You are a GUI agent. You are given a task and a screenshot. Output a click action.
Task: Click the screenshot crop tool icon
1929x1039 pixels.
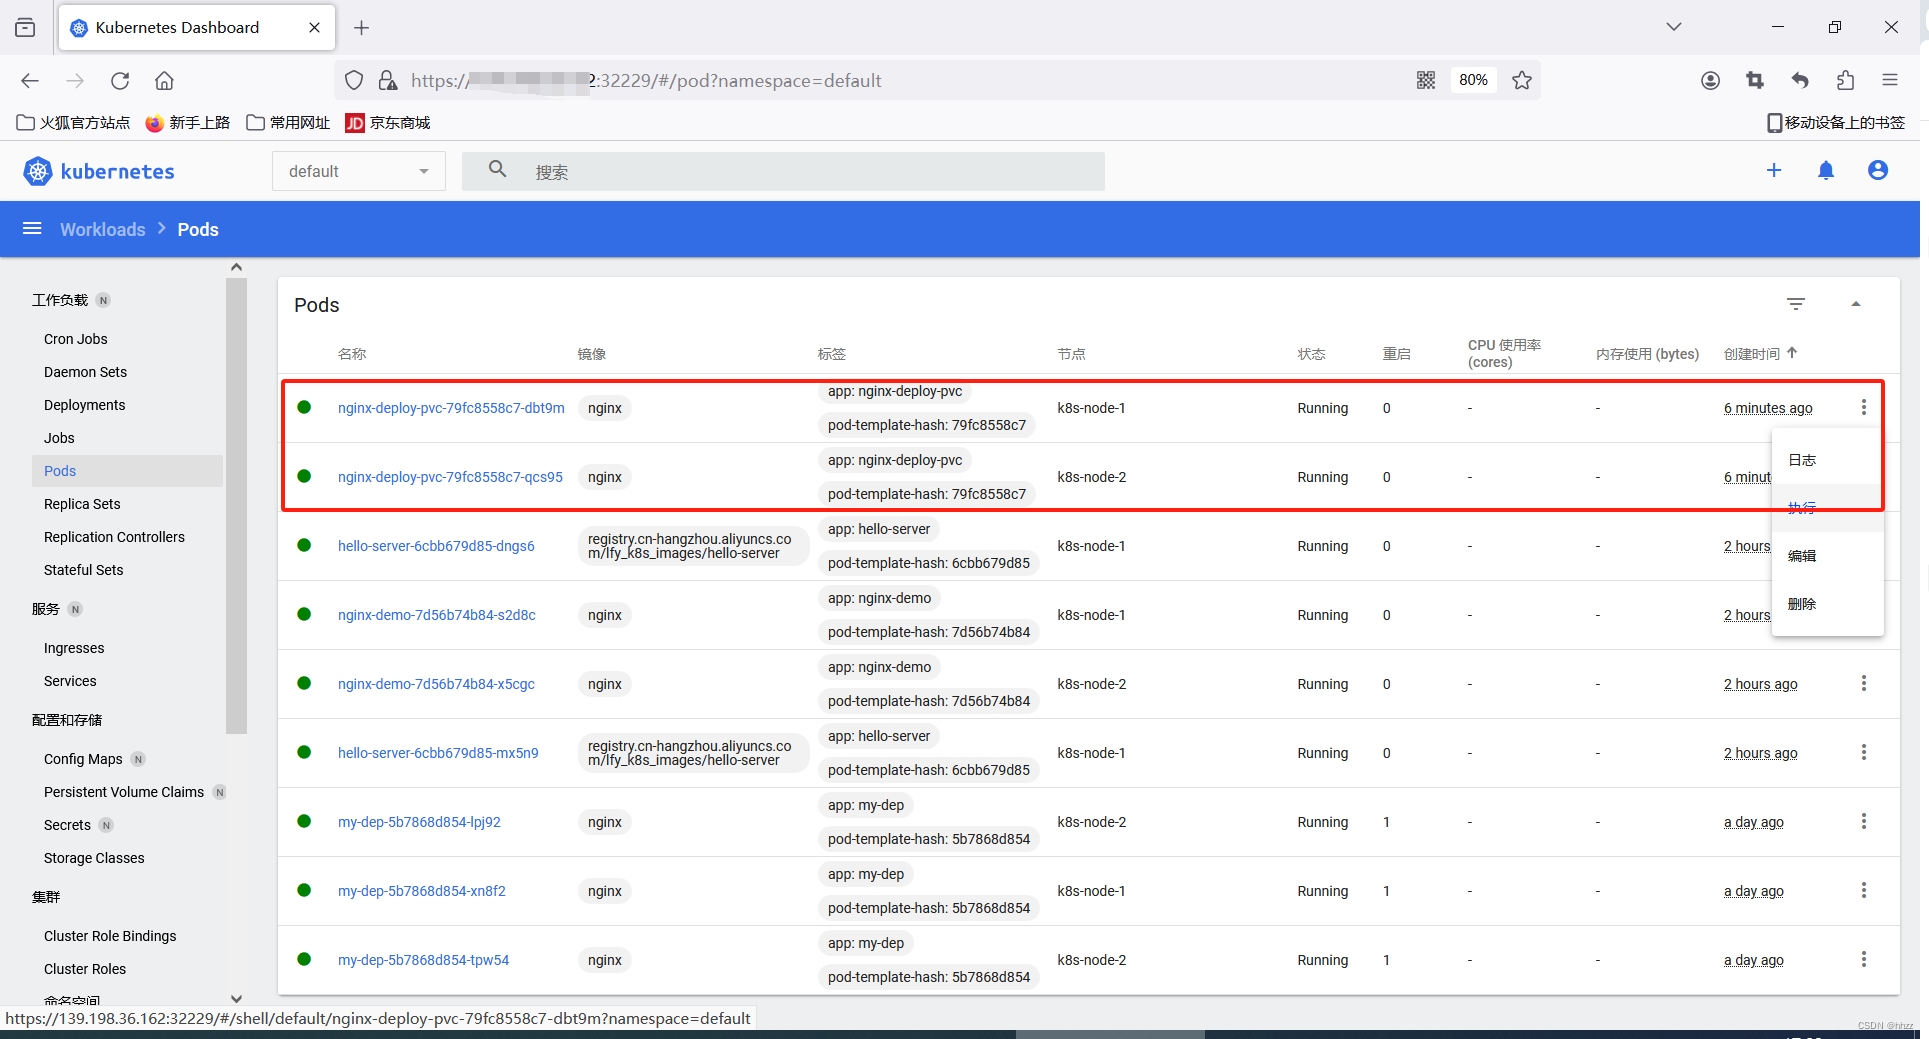click(1755, 80)
